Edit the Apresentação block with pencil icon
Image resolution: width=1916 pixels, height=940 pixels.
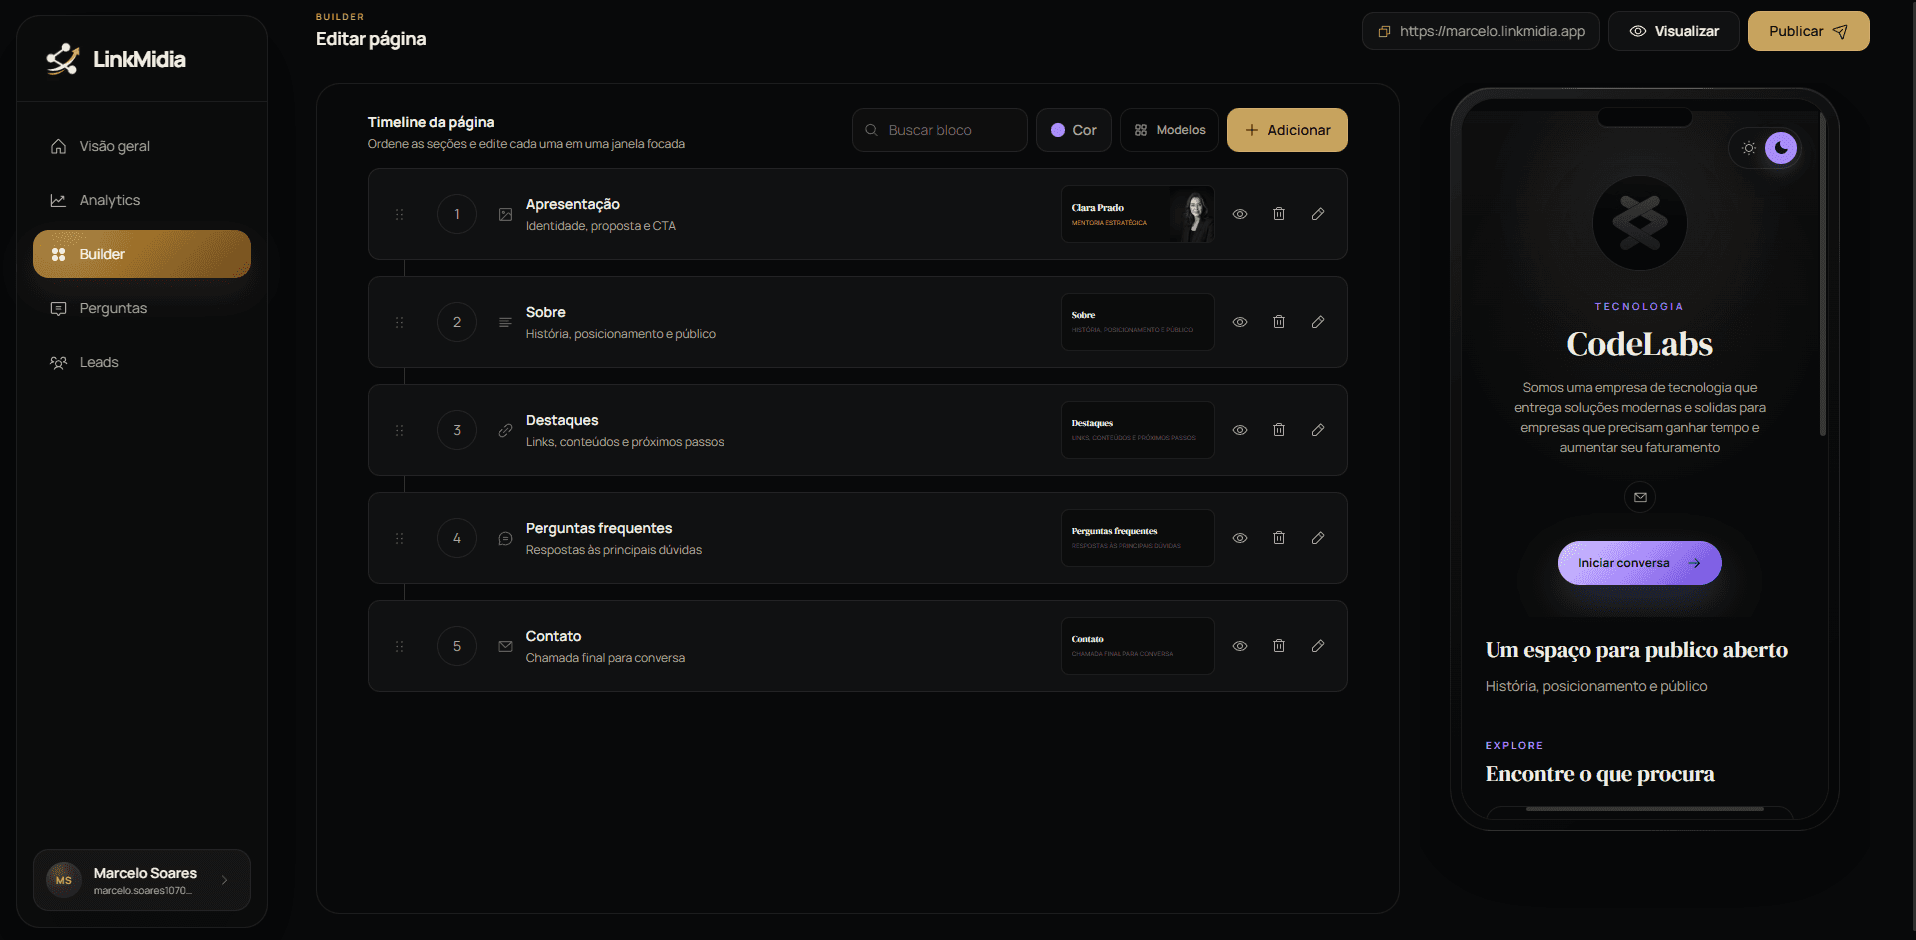pos(1318,214)
